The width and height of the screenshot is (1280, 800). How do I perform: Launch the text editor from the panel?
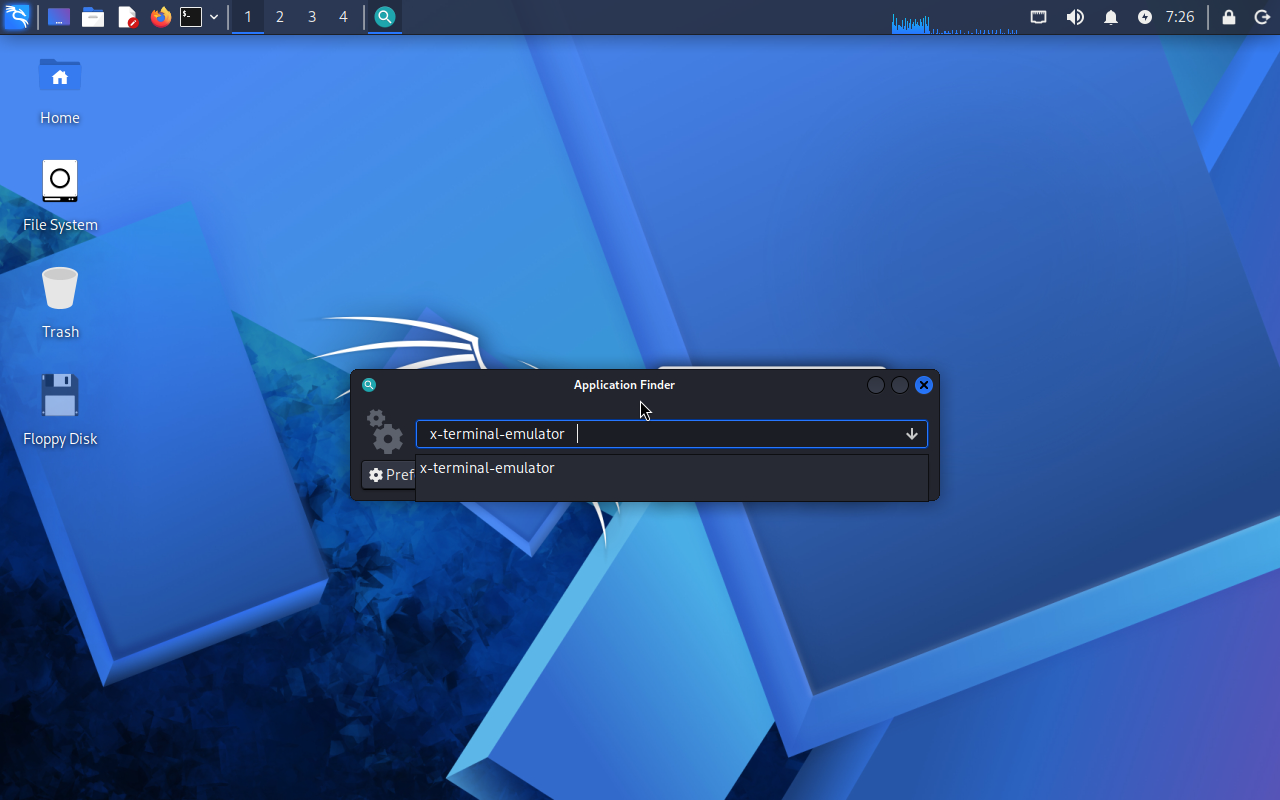pos(127,17)
